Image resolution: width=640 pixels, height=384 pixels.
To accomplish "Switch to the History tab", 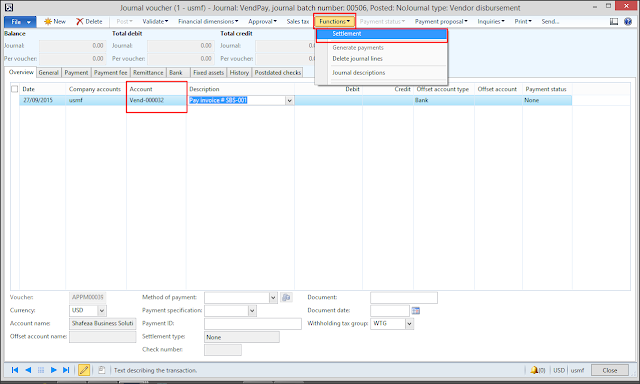I will point(239,73).
